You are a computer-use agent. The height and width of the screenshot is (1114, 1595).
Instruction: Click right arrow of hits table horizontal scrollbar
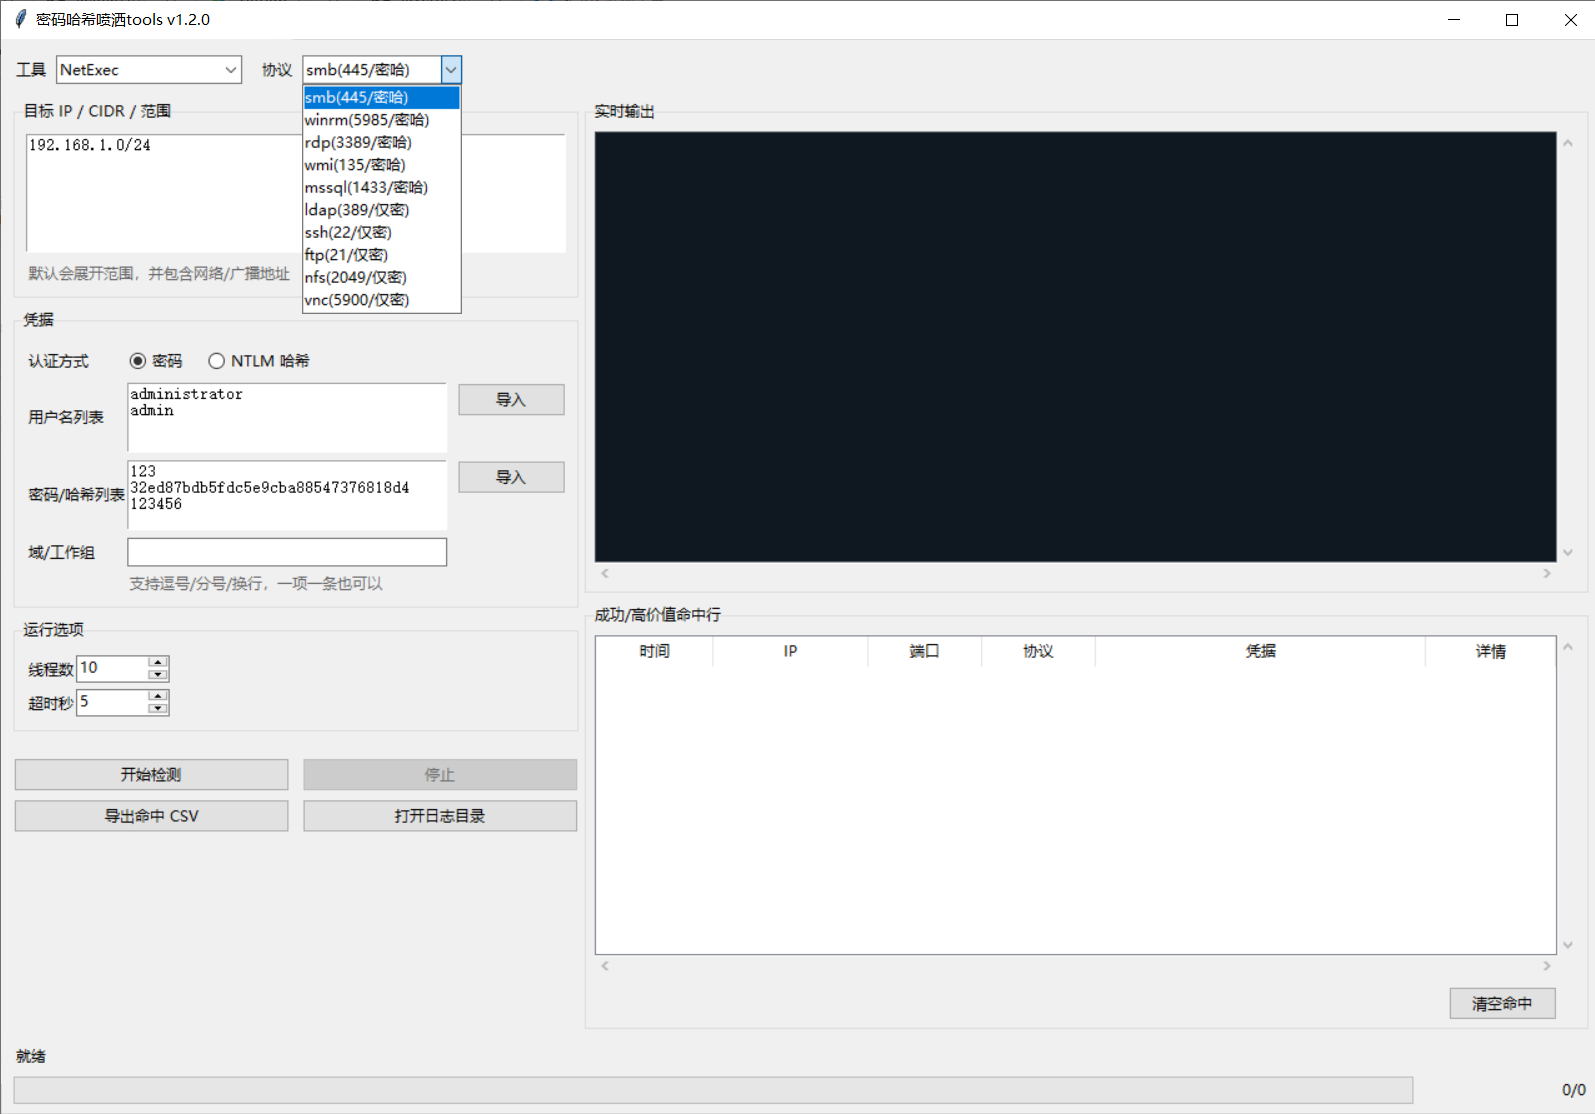(1547, 966)
